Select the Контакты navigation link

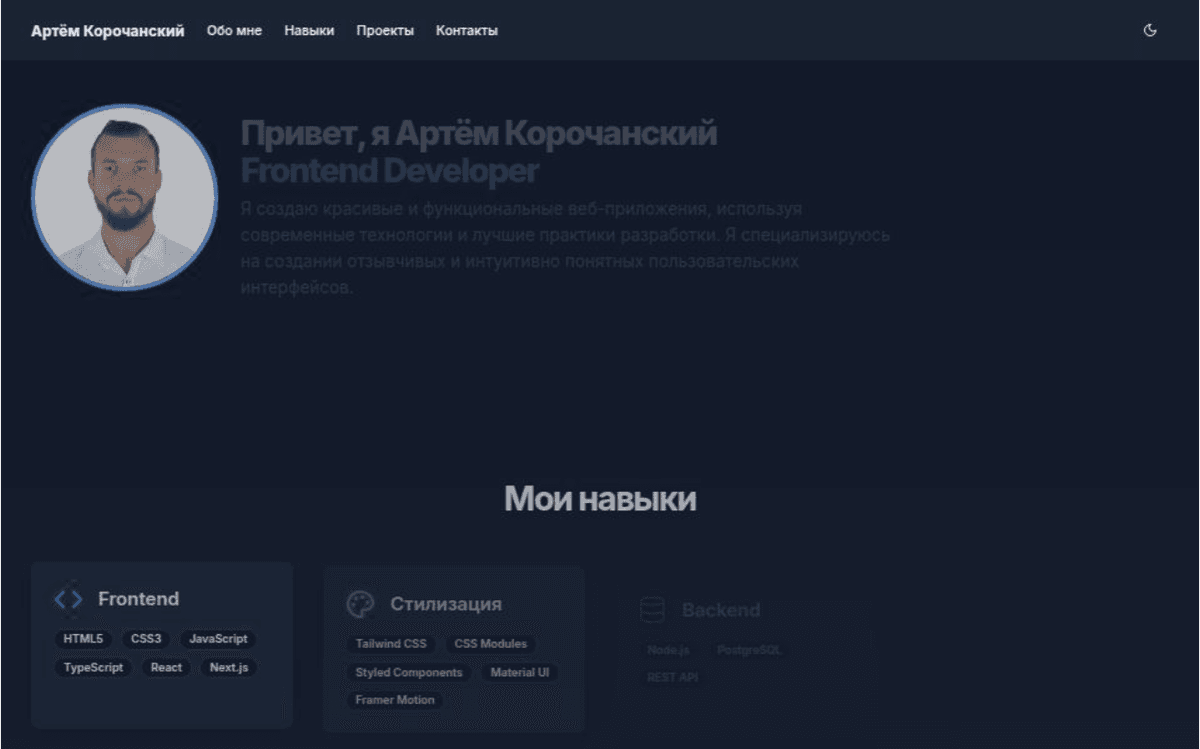[x=467, y=31]
